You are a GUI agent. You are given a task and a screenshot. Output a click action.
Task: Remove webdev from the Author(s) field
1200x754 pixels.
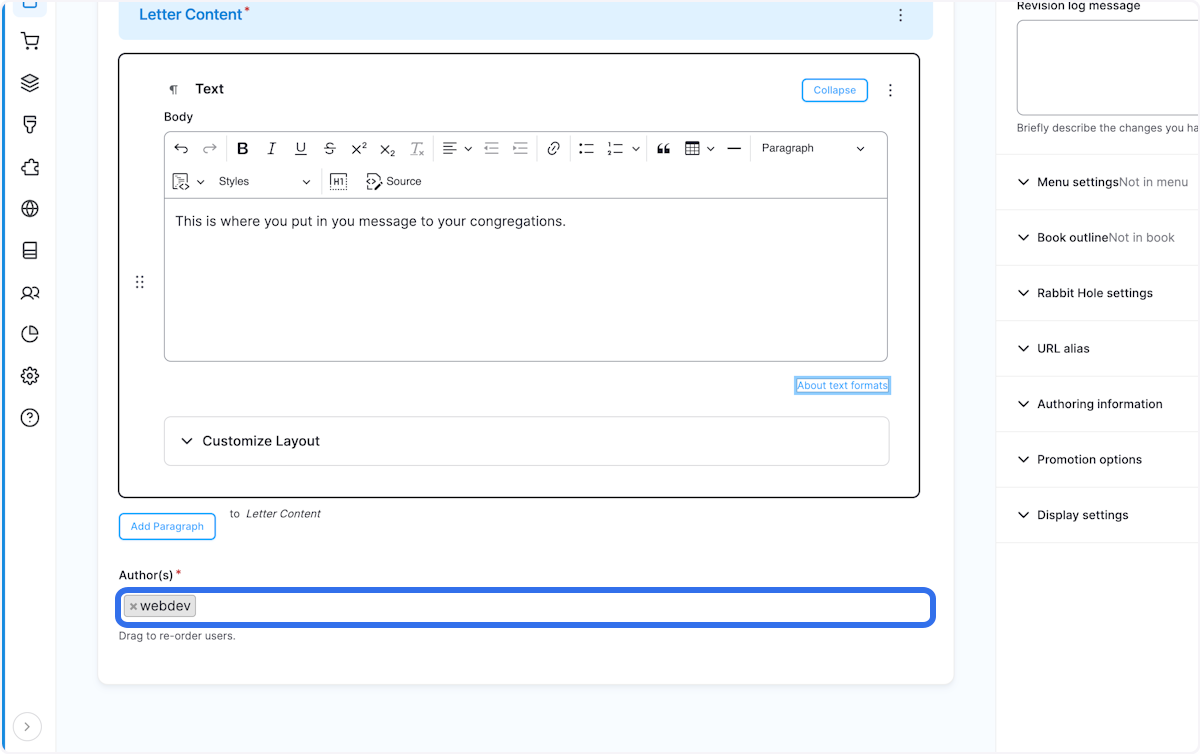[x=133, y=605]
